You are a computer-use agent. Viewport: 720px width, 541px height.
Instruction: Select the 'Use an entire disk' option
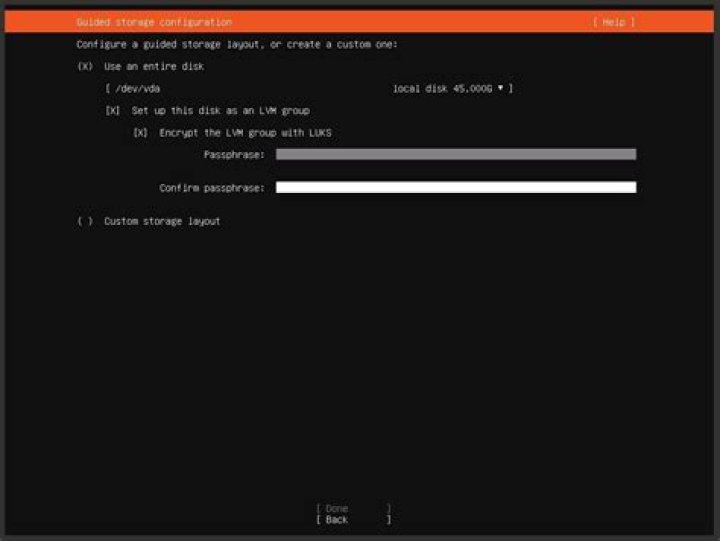(x=141, y=67)
